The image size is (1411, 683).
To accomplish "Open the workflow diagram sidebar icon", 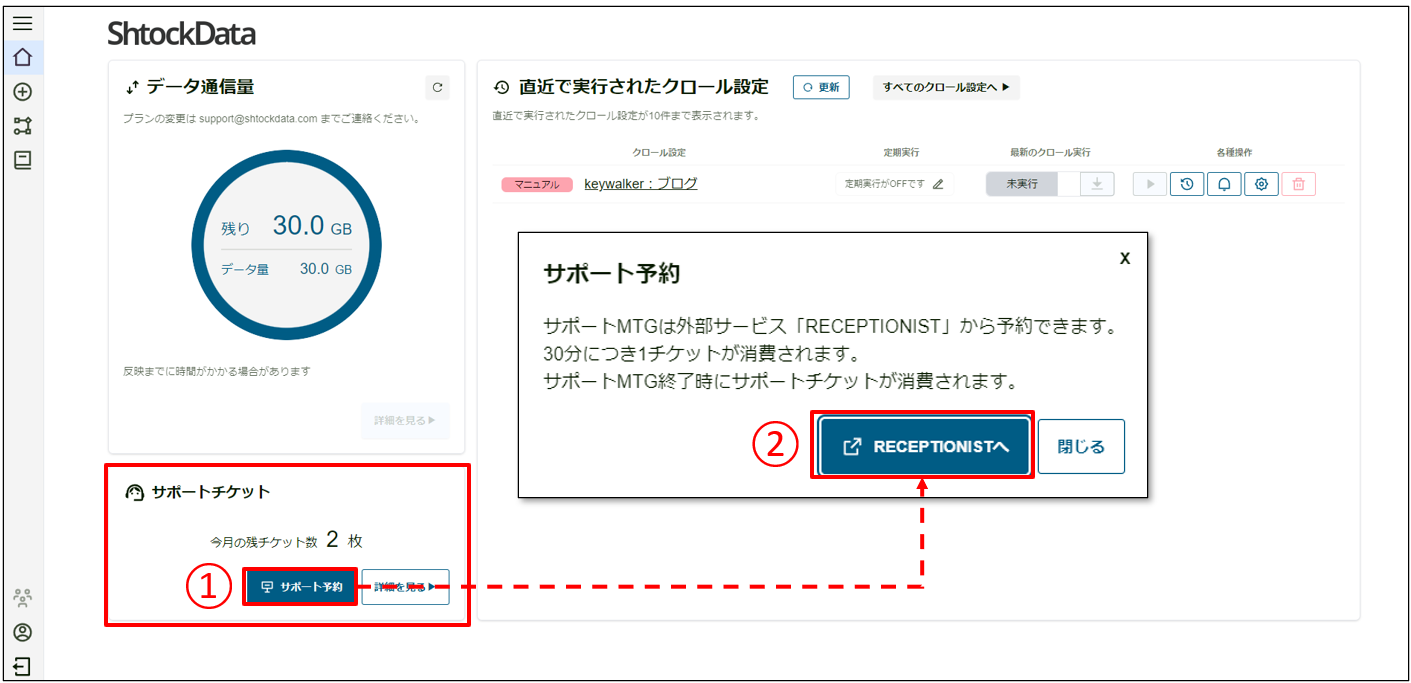I will (22, 126).
